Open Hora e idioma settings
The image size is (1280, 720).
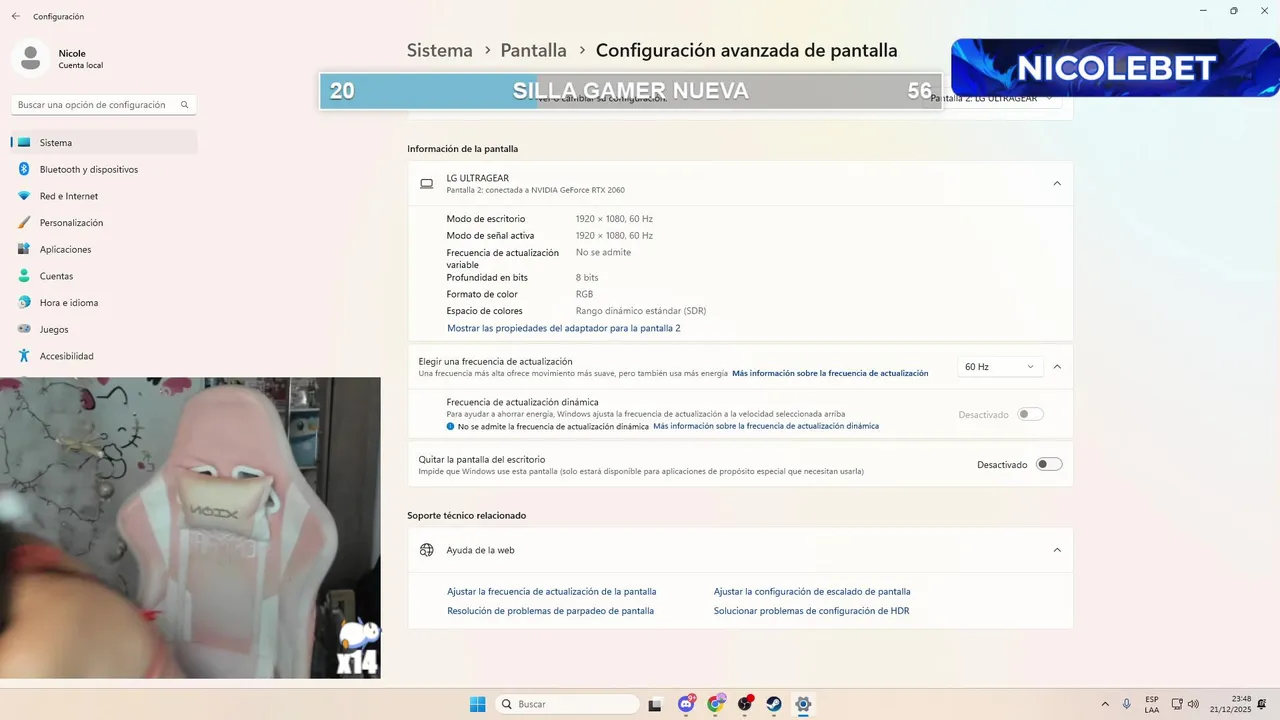(104, 303)
